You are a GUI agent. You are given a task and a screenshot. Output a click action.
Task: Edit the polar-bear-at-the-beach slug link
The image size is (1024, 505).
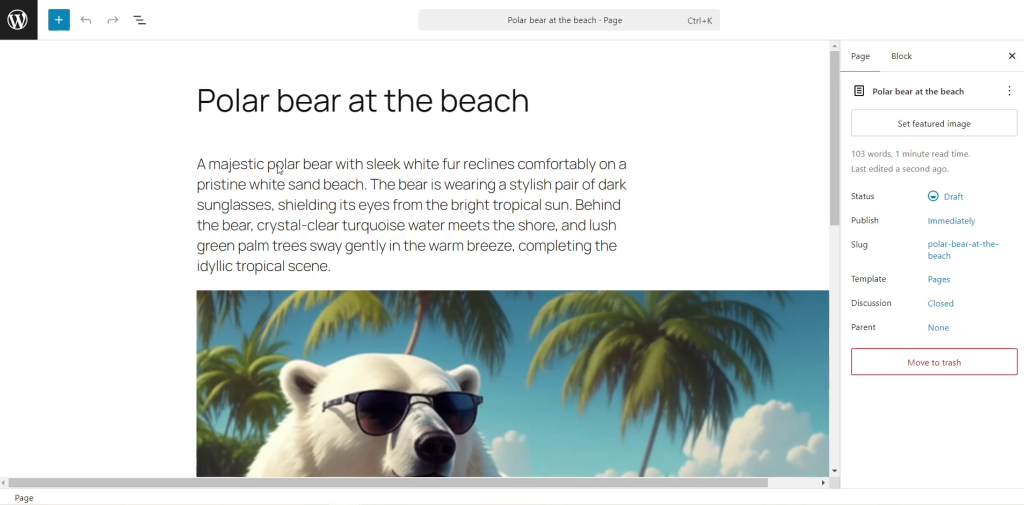963,250
